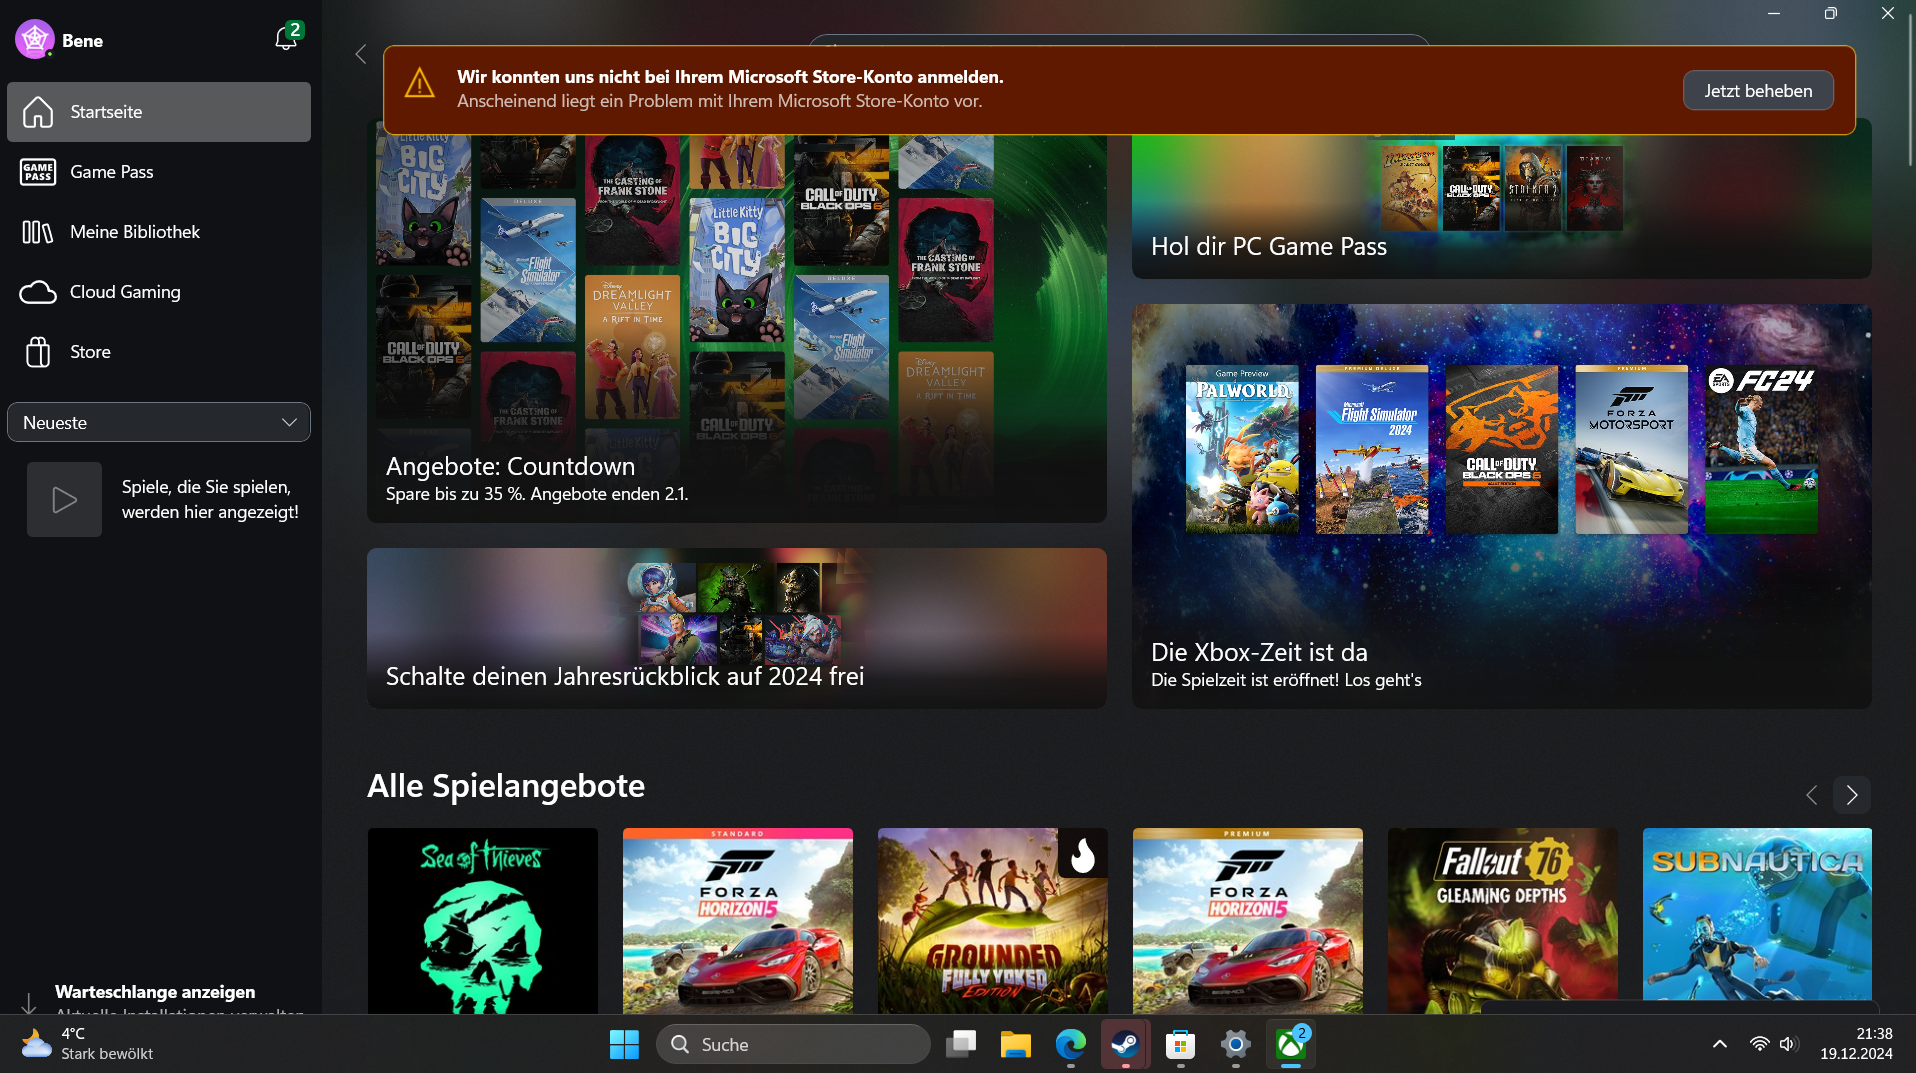Open the Forza Horizon 5 Premium tile
The image size is (1916, 1073).
tap(1248, 921)
